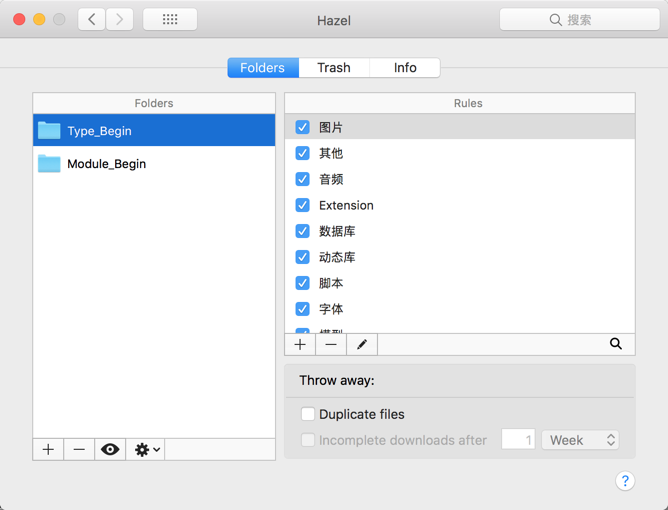The height and width of the screenshot is (510, 668).
Task: Go back with the left chevron
Action: tap(92, 19)
